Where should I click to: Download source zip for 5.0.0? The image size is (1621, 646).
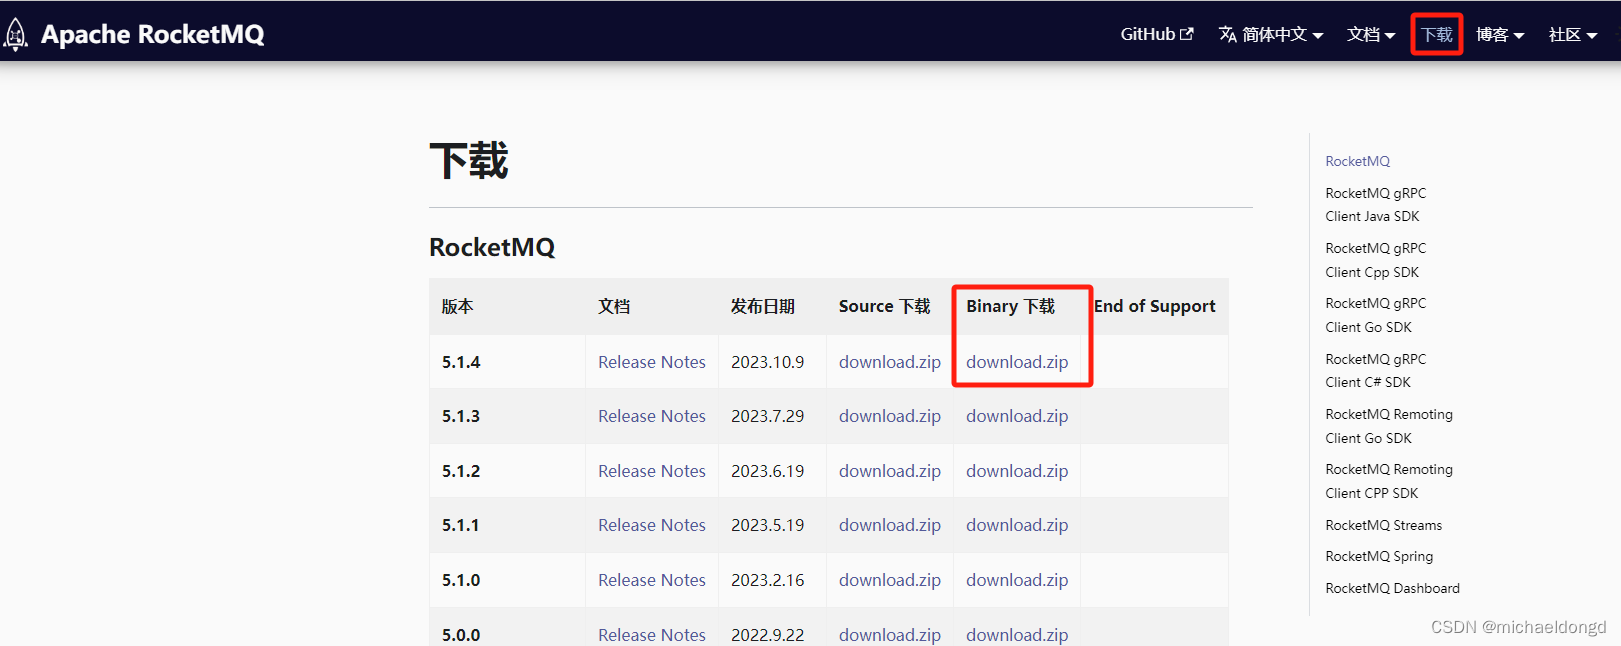click(x=890, y=635)
